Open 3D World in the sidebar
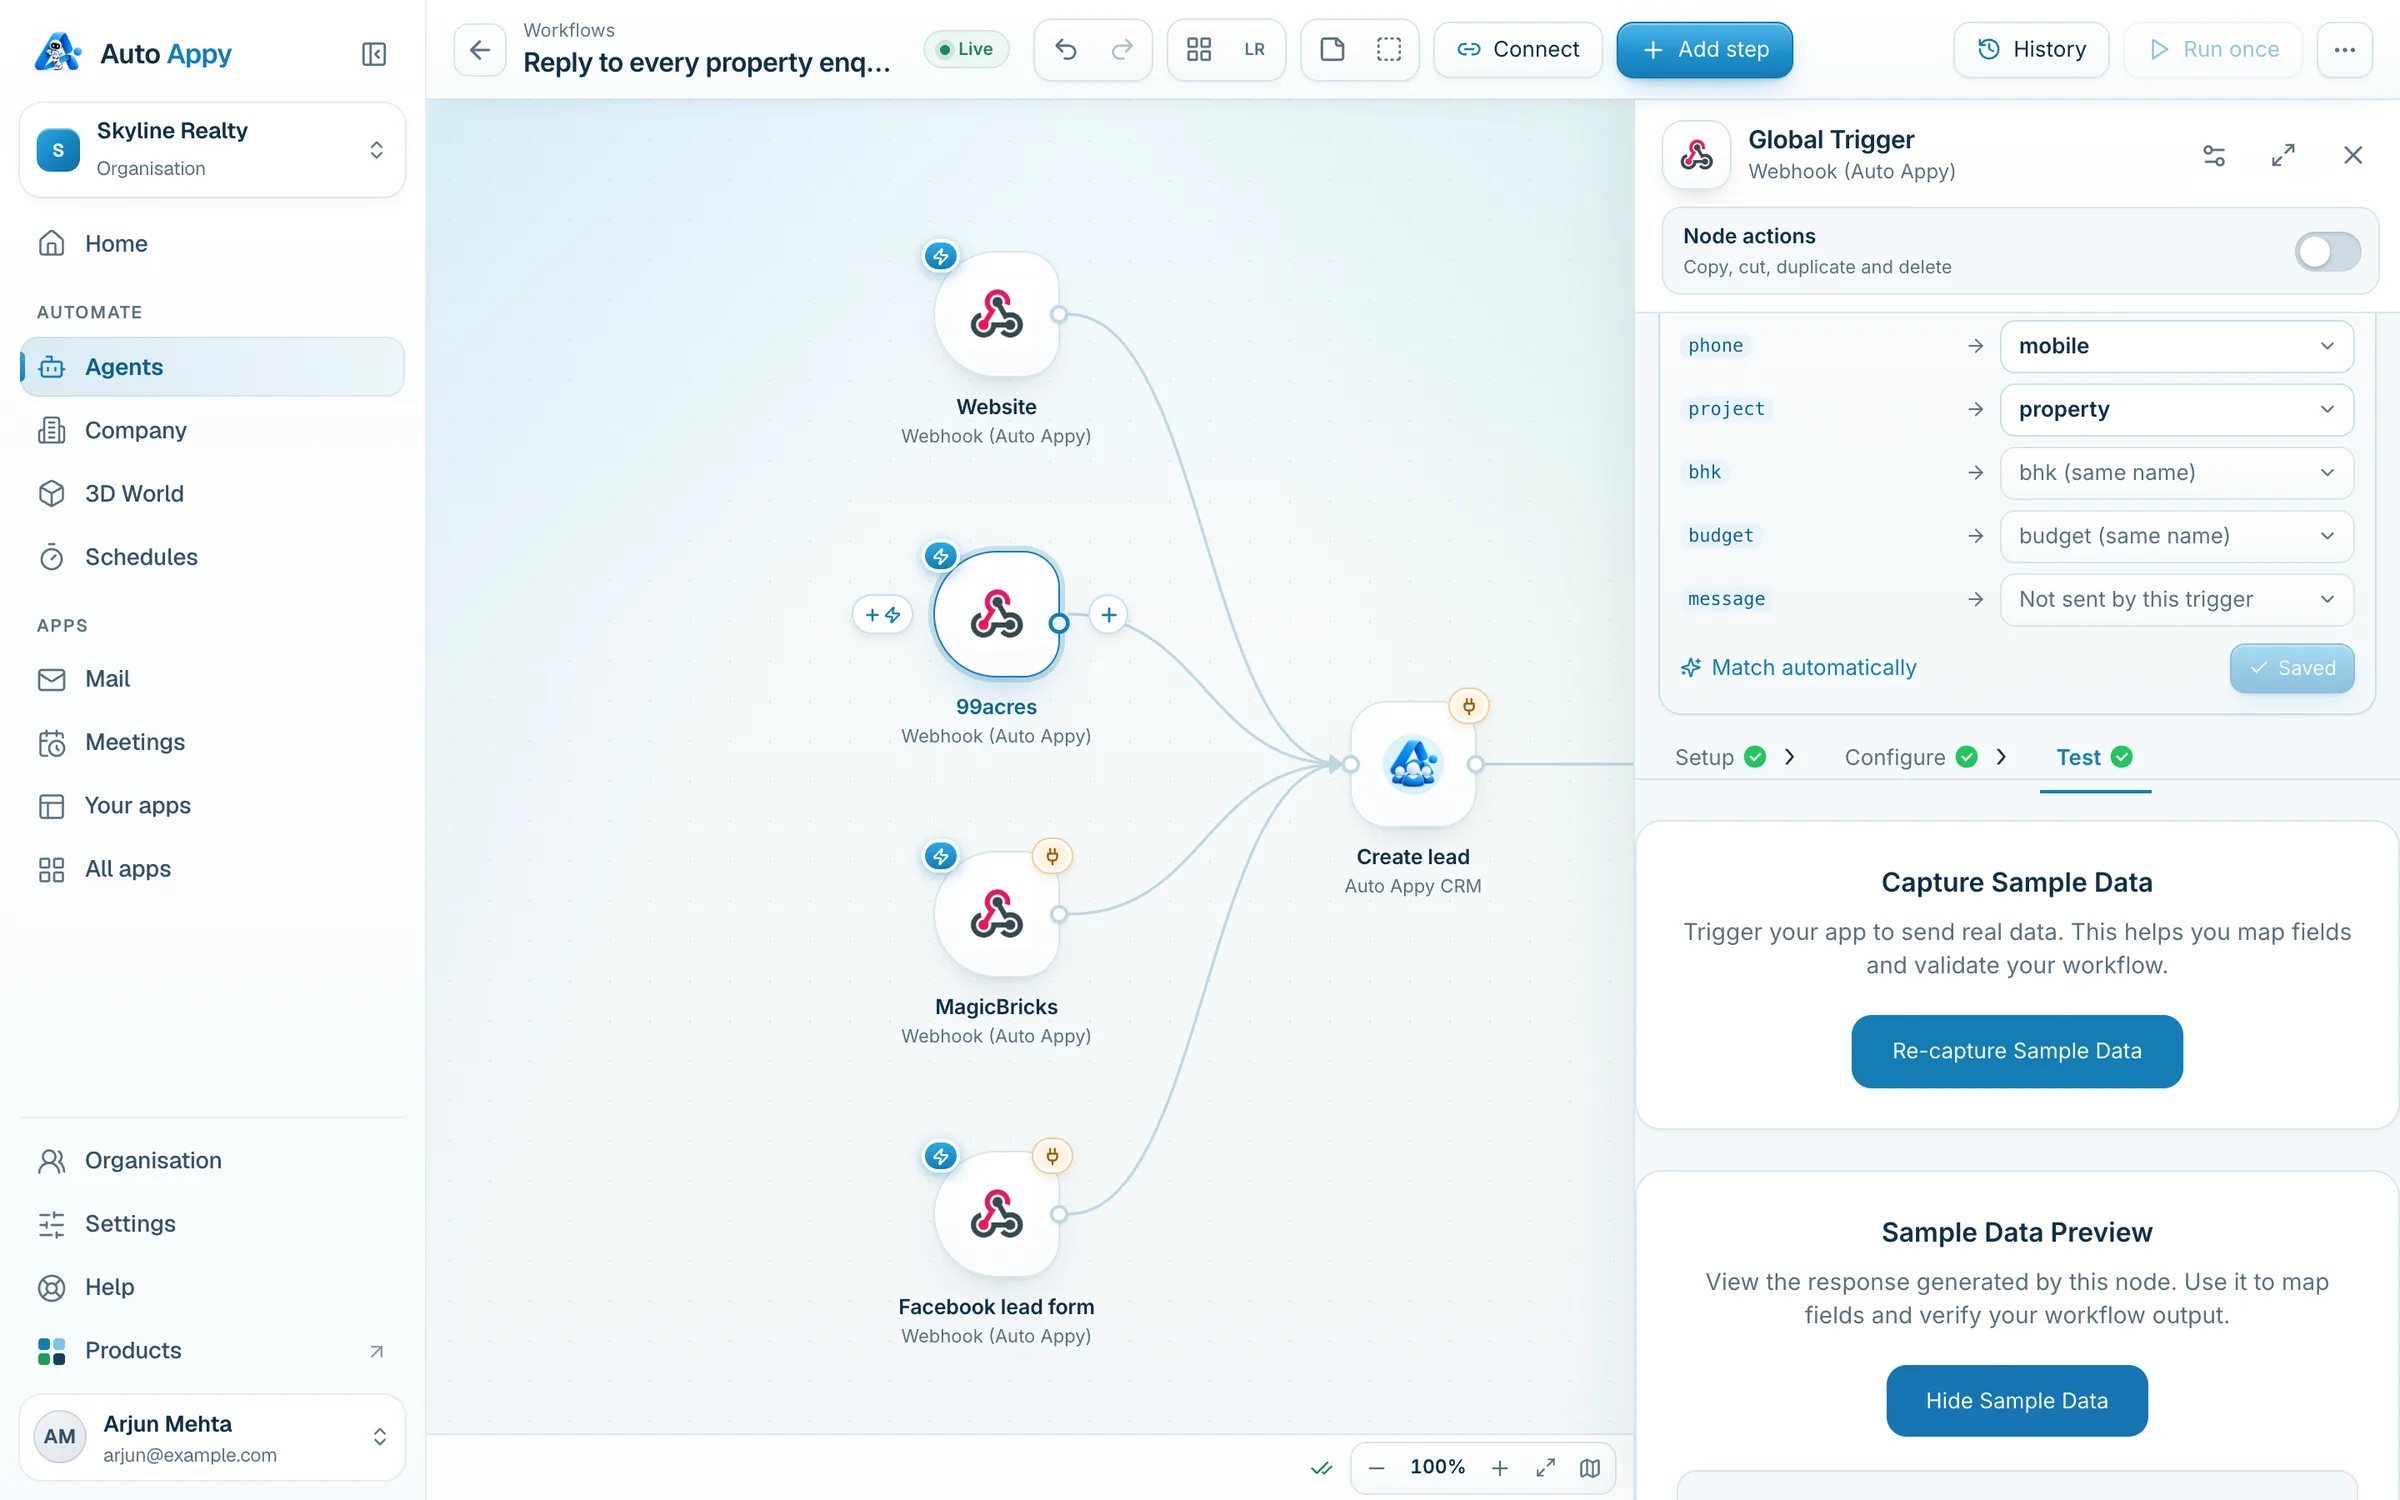Image resolution: width=2400 pixels, height=1500 pixels. click(x=212, y=494)
